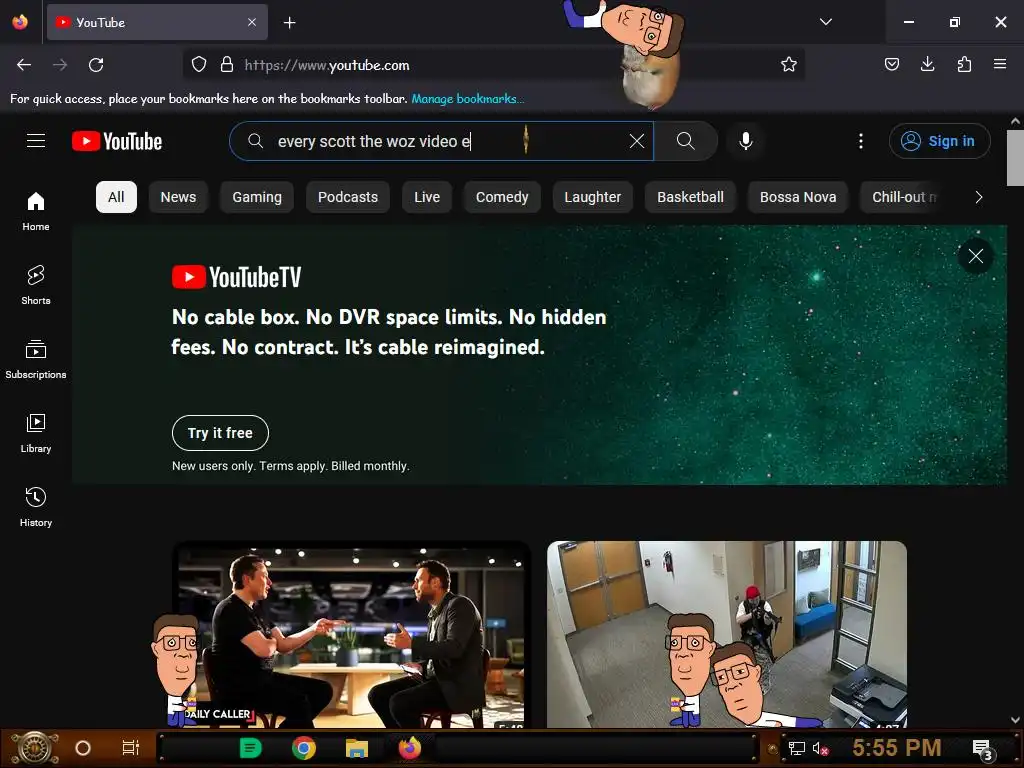This screenshot has width=1024, height=768.
Task: Click the Try it free button
Action: point(220,433)
